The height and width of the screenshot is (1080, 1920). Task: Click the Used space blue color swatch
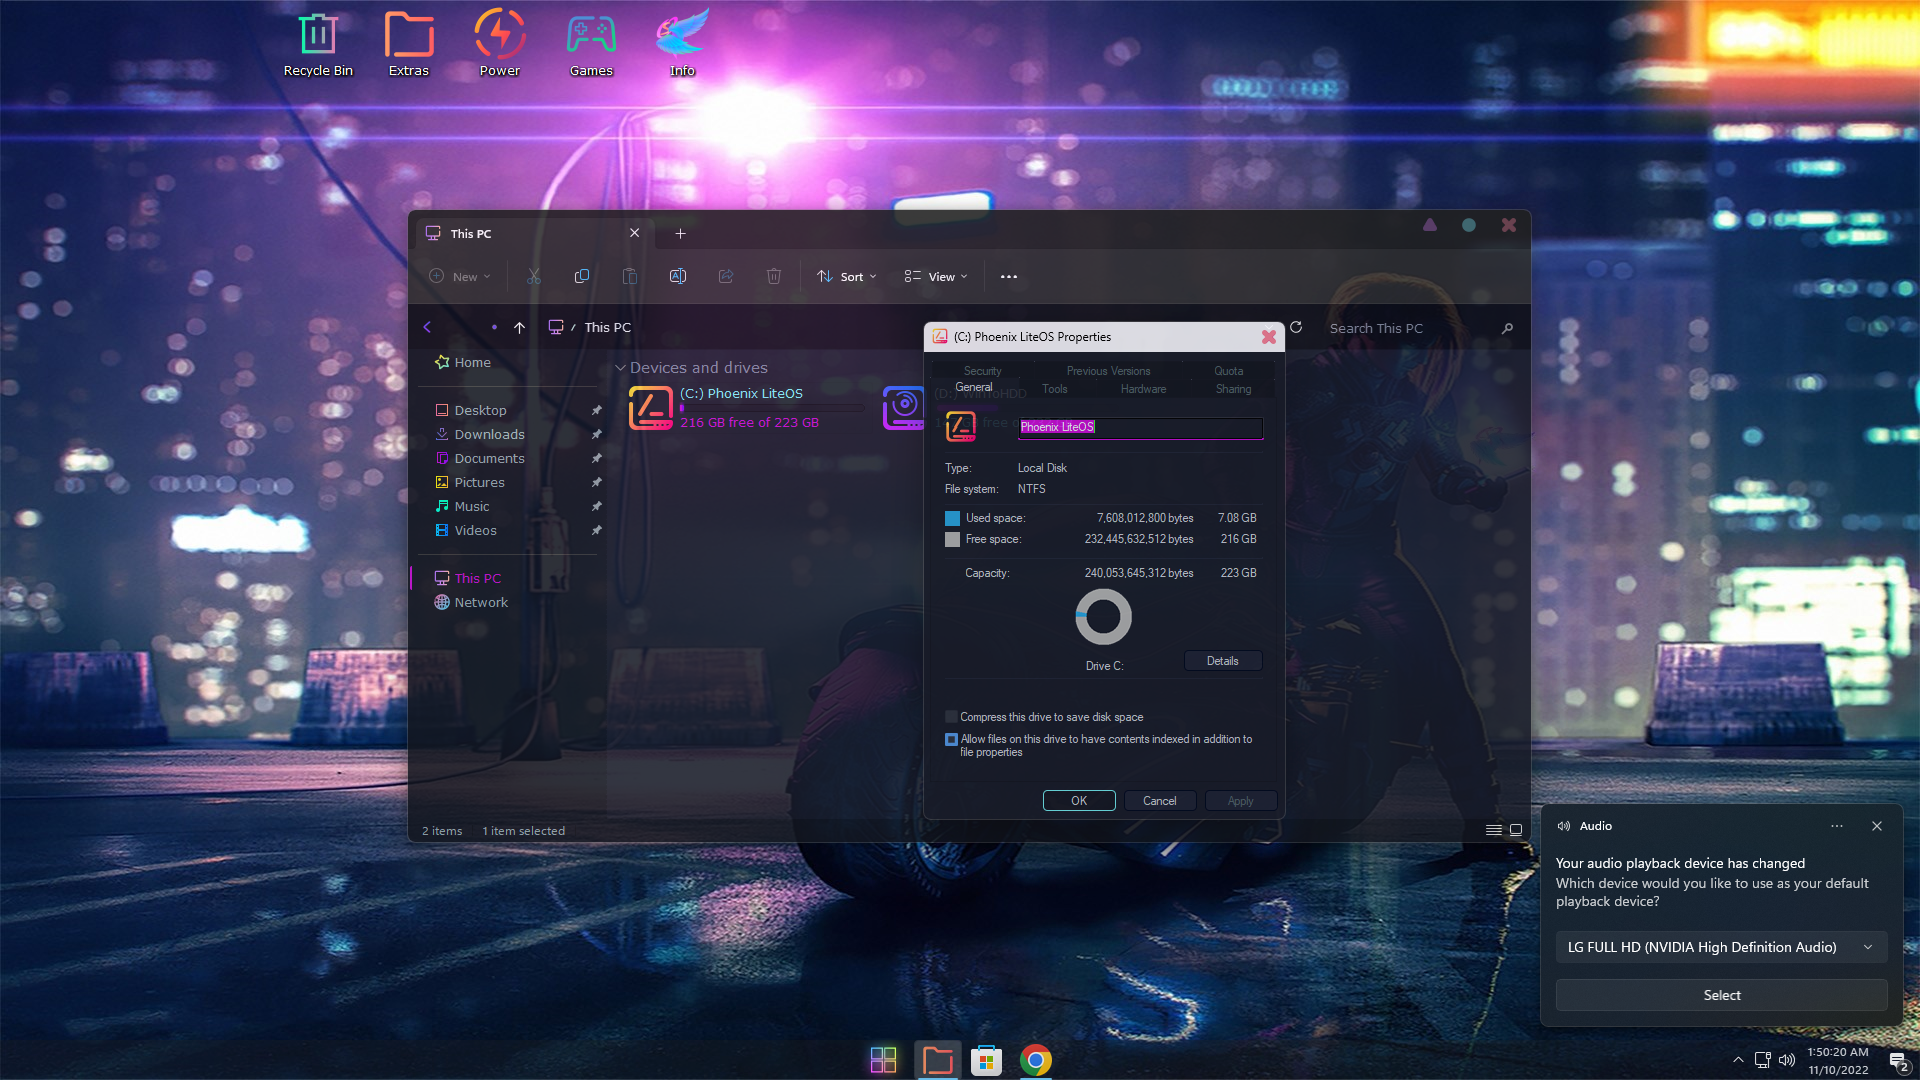click(952, 518)
